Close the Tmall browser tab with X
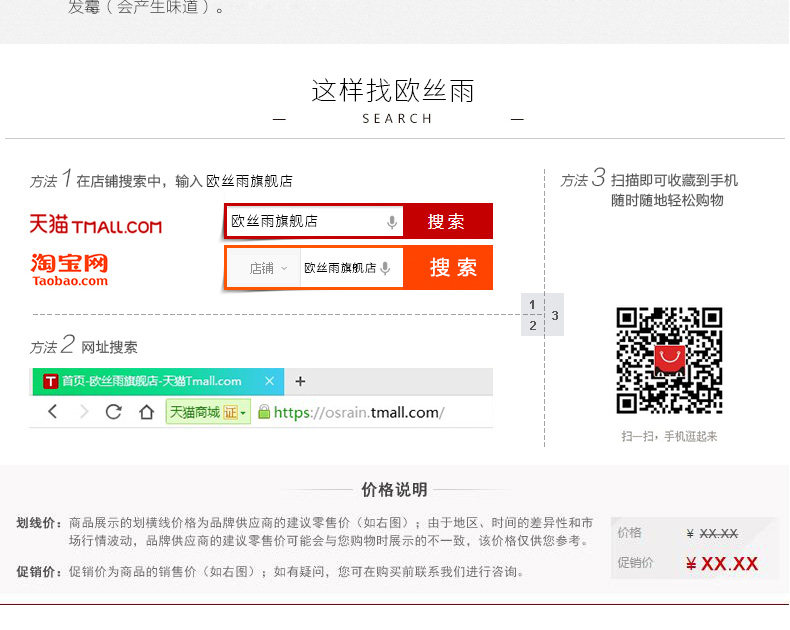 pos(270,381)
